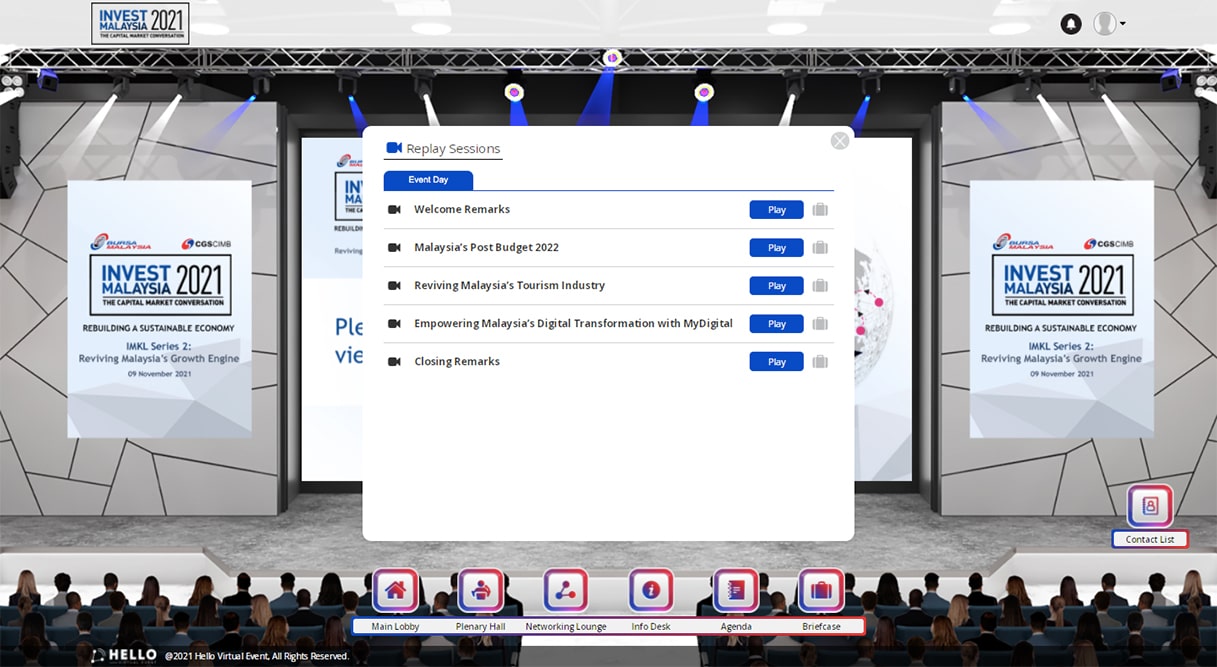The image size is (1217, 667).
Task: Click the Main Lobby label
Action: point(395,627)
